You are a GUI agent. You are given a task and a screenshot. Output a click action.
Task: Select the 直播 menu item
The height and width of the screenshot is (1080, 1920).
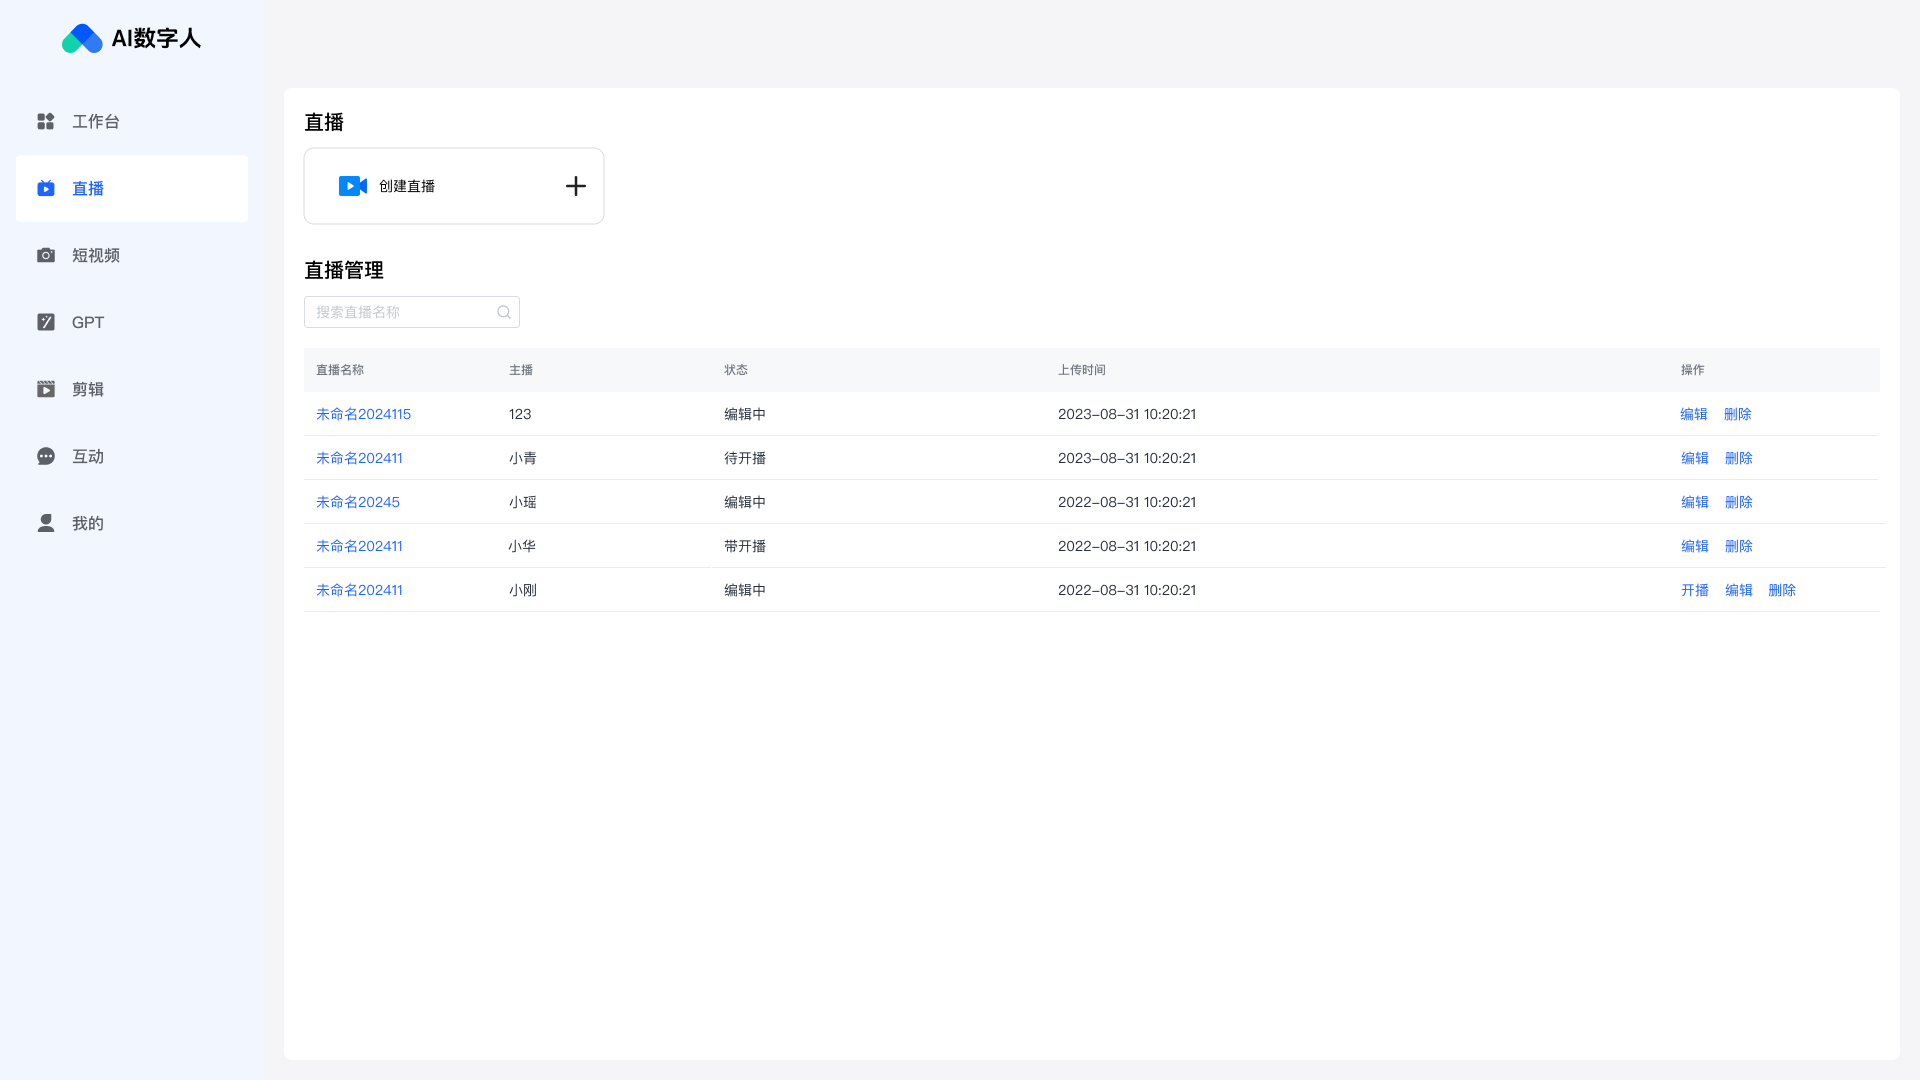88,188
